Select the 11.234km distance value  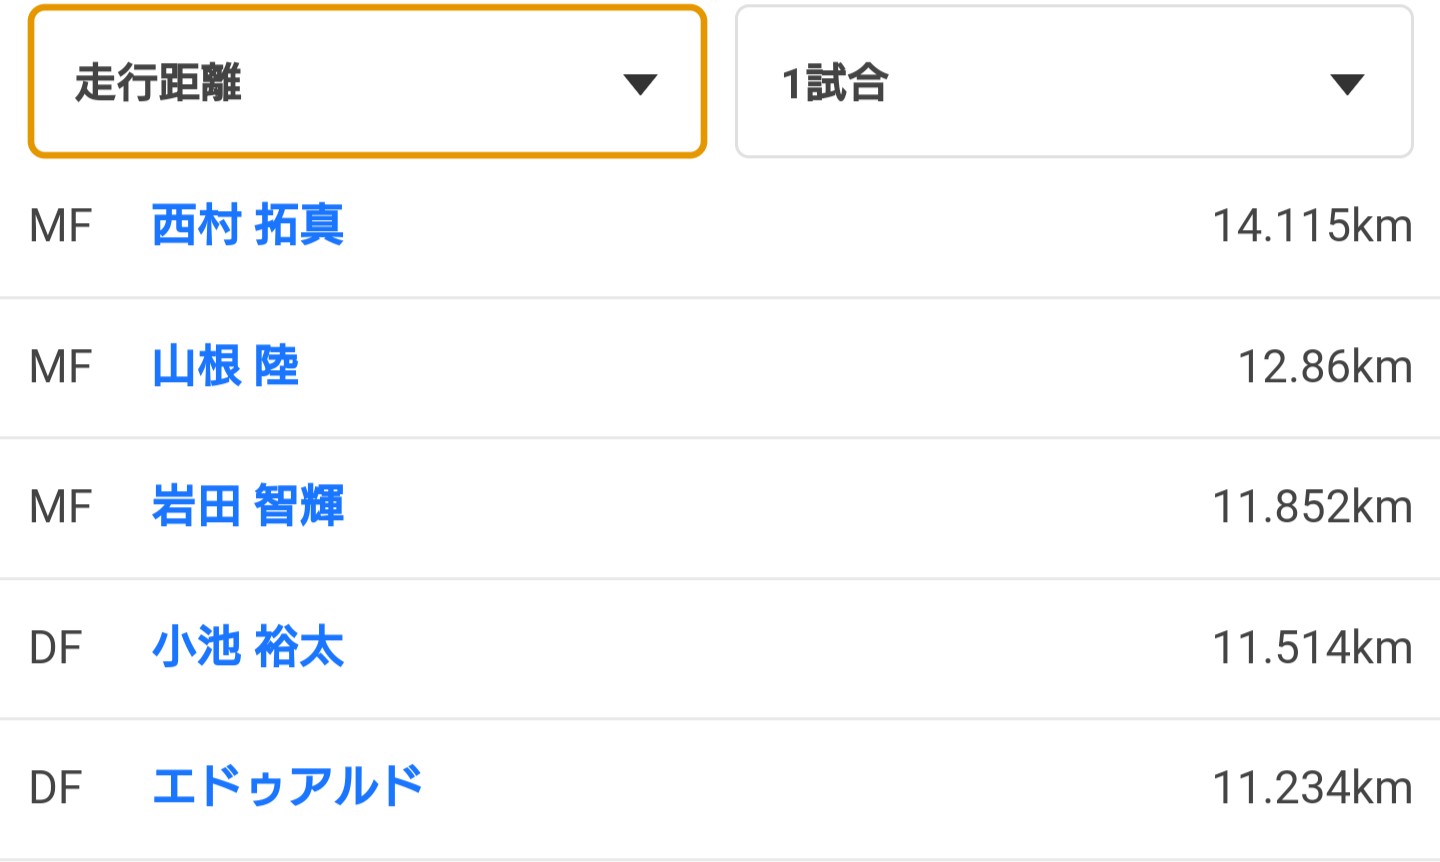click(x=1311, y=788)
